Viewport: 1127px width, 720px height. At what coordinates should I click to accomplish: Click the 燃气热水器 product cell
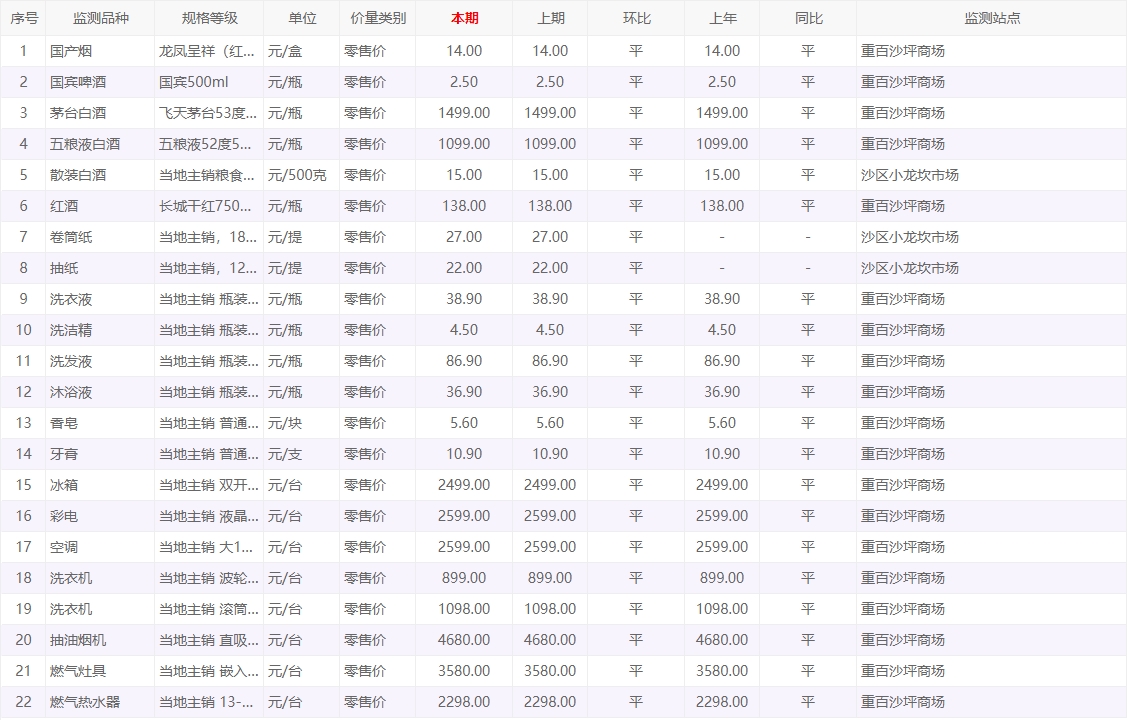tap(85, 702)
